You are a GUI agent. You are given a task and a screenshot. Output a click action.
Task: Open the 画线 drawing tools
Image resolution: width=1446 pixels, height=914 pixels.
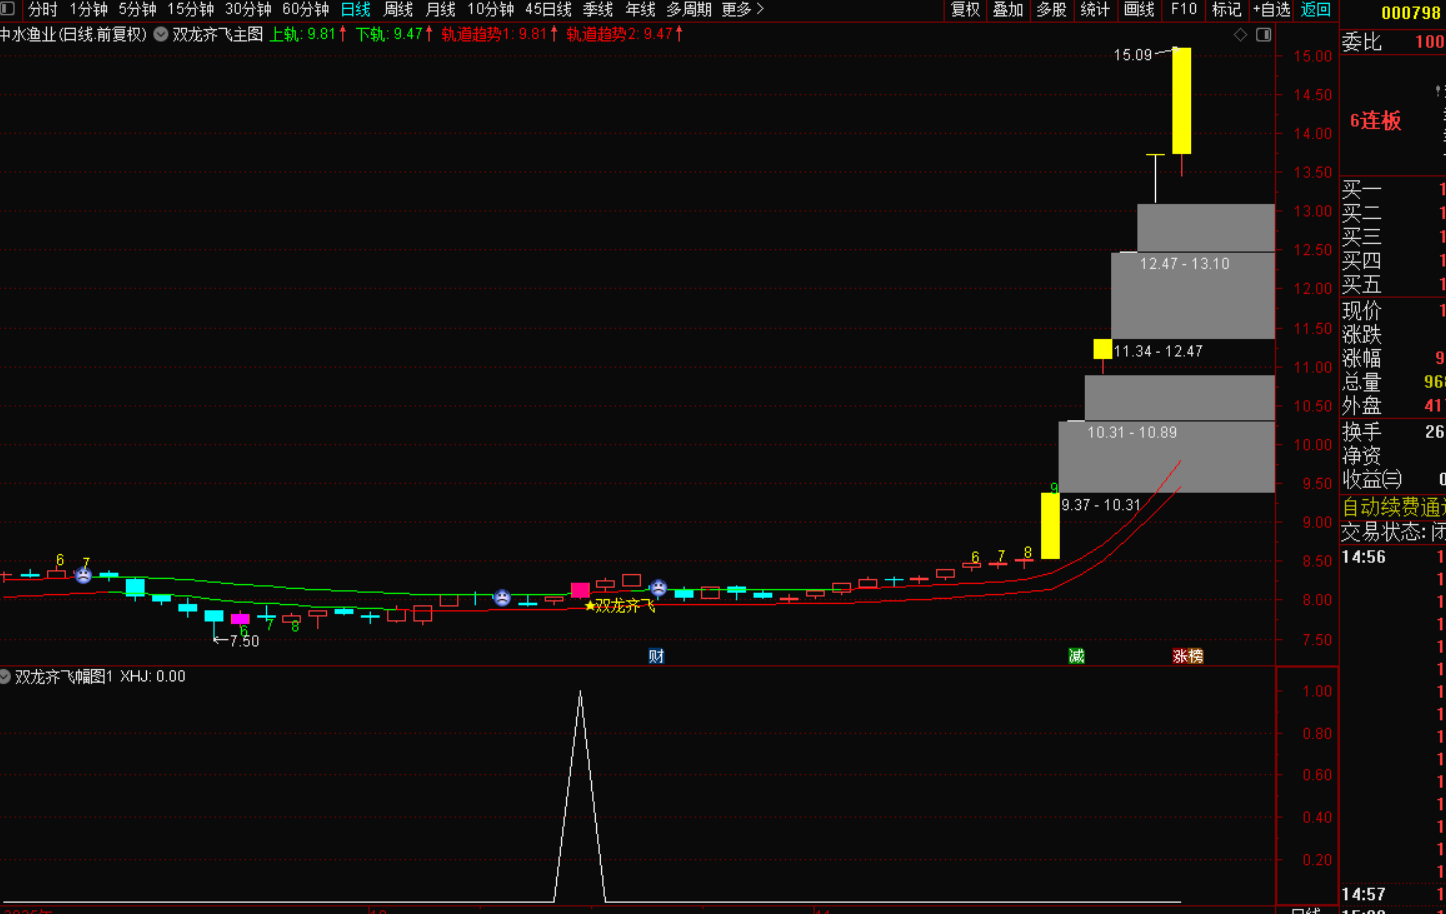[1139, 9]
